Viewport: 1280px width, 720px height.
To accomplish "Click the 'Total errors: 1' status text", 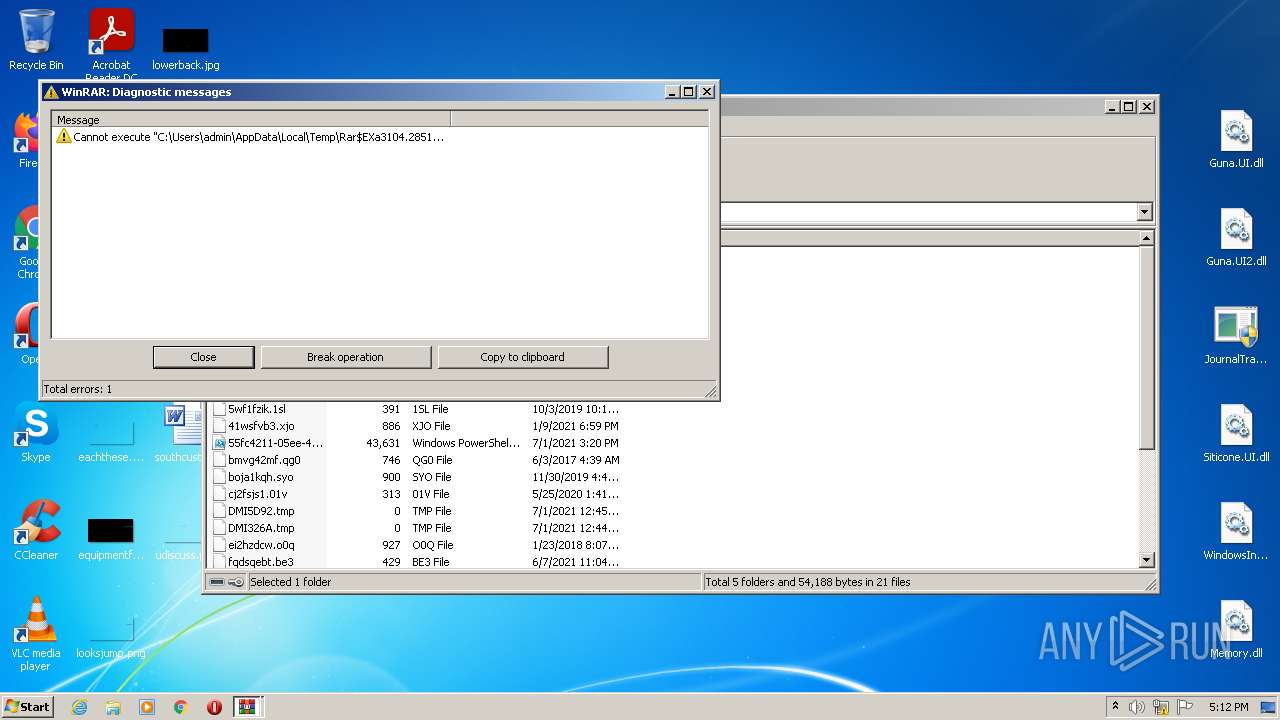I will [78, 389].
